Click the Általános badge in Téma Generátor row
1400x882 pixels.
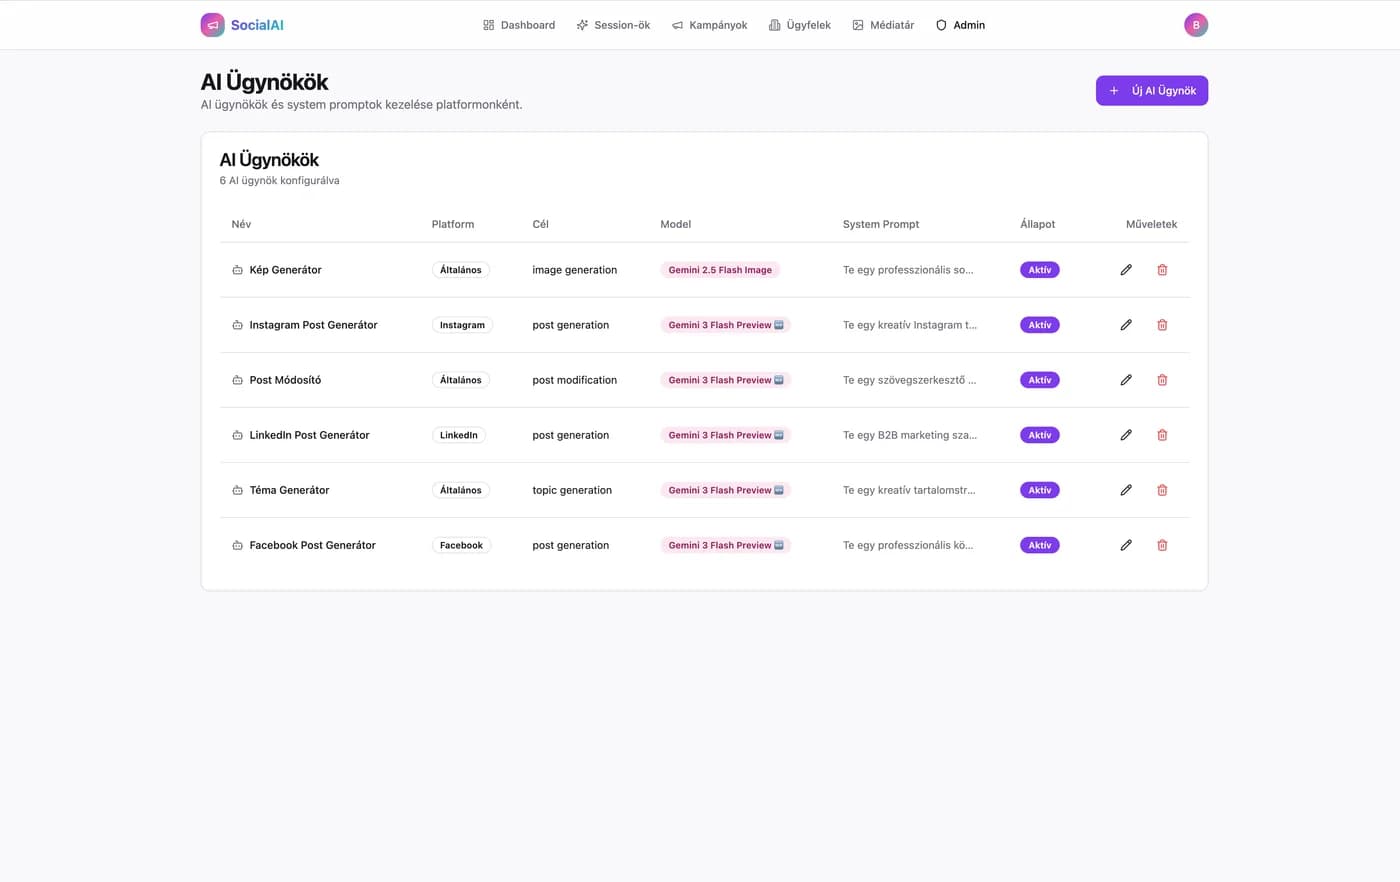[461, 490]
